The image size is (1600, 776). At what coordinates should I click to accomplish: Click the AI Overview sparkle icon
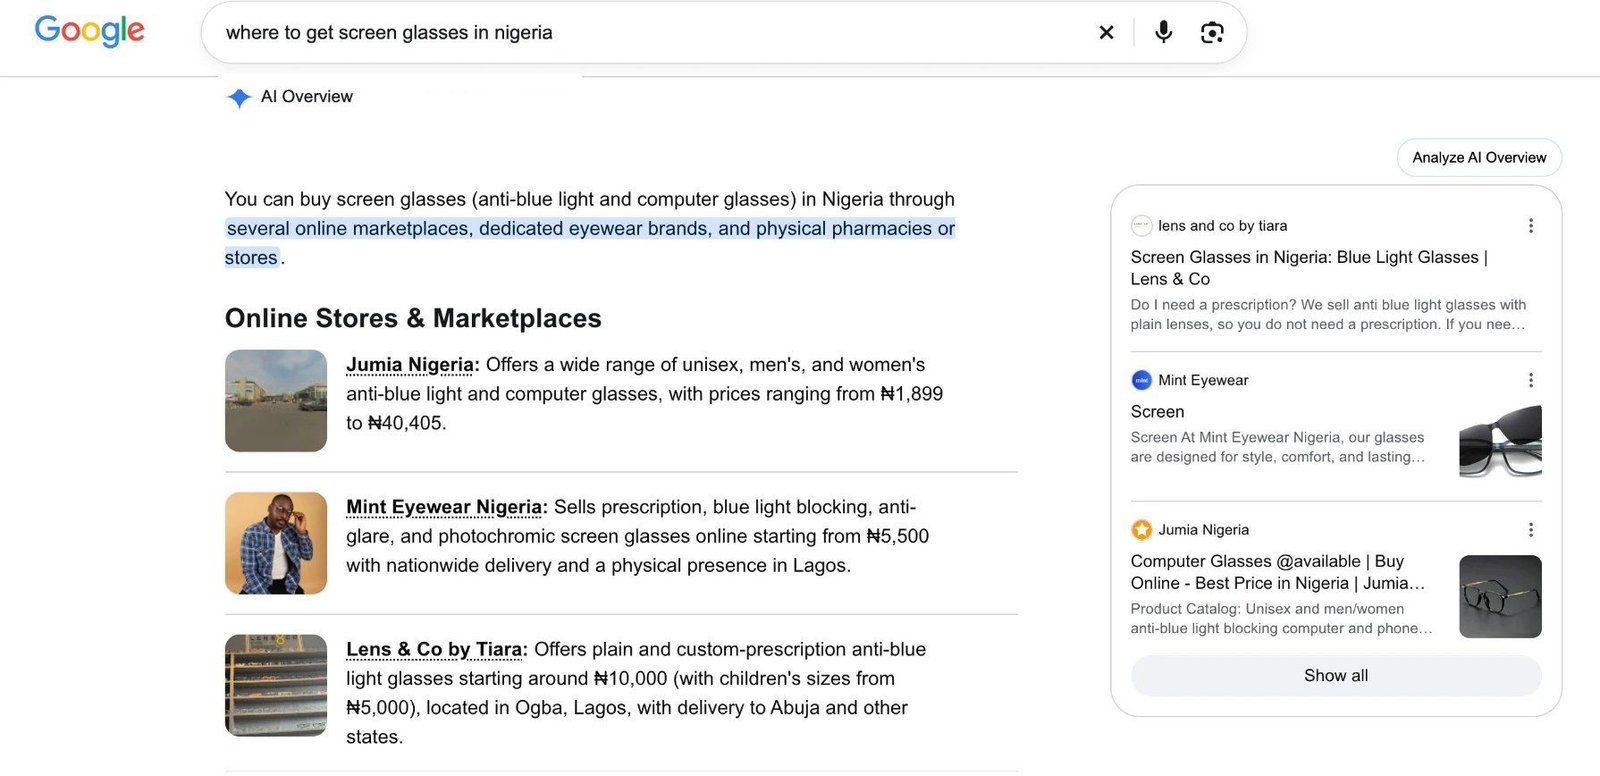239,97
